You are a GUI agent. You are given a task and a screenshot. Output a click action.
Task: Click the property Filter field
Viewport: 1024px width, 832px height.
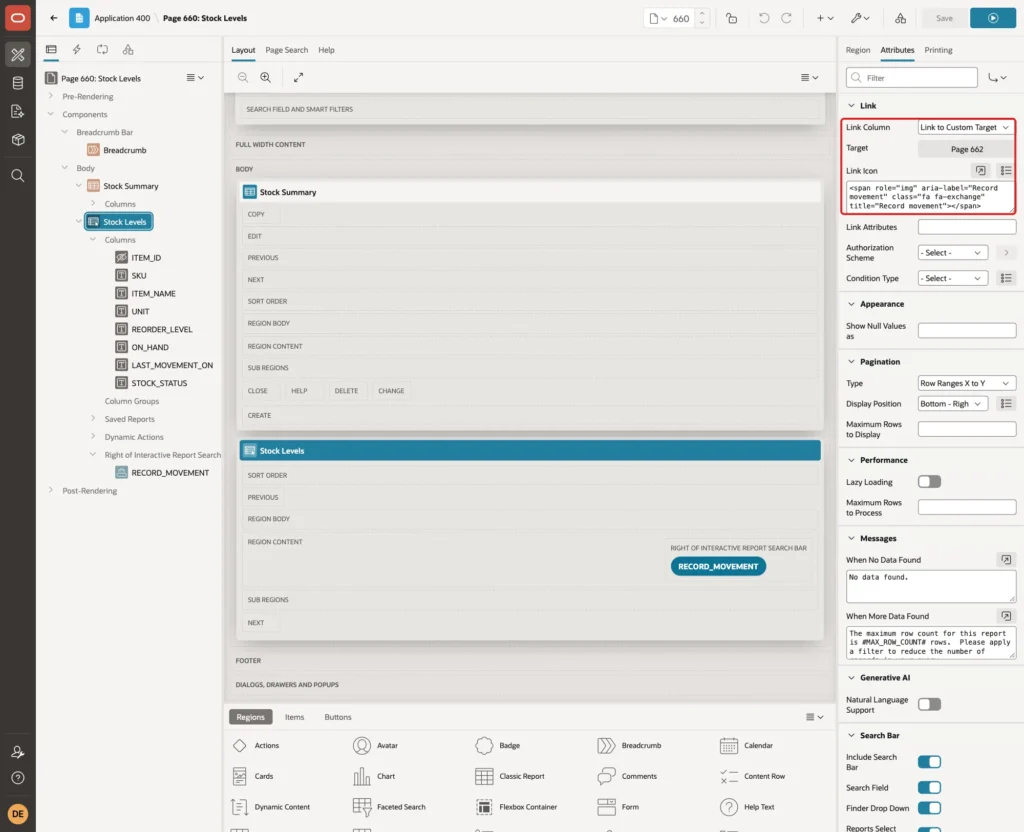tap(912, 78)
